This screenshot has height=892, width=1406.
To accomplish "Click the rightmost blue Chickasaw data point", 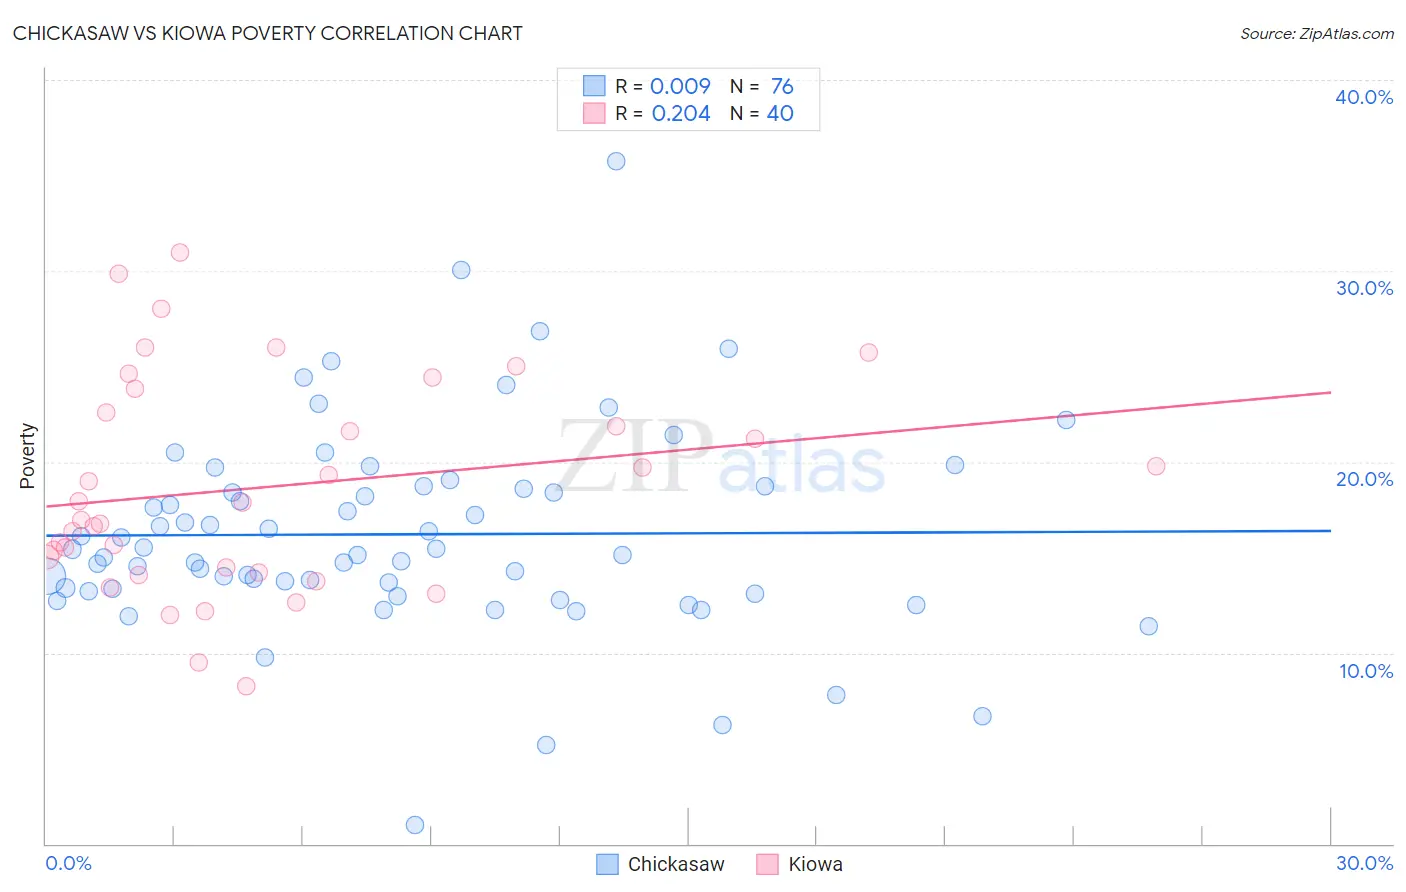I will (x=1149, y=626).
